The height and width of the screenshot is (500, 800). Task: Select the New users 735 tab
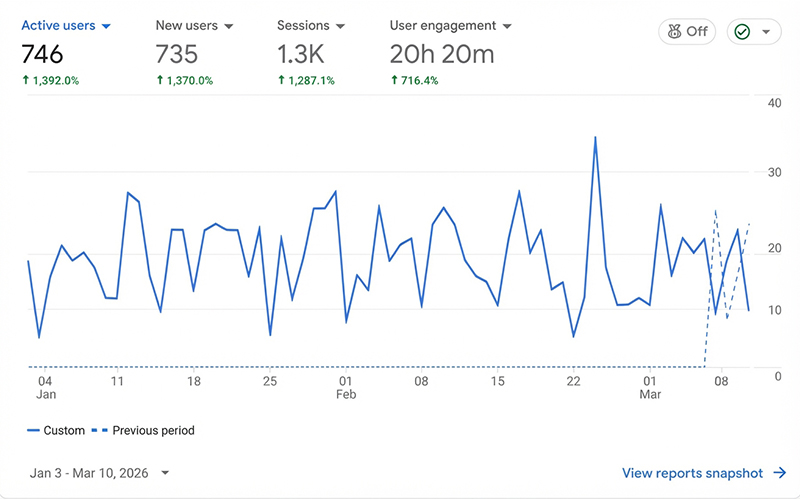point(194,52)
